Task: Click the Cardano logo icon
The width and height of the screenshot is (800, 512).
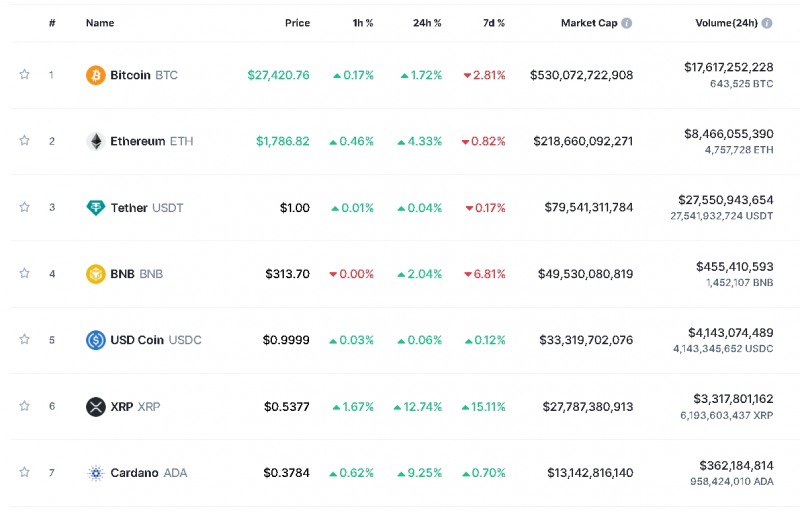Action: click(95, 473)
